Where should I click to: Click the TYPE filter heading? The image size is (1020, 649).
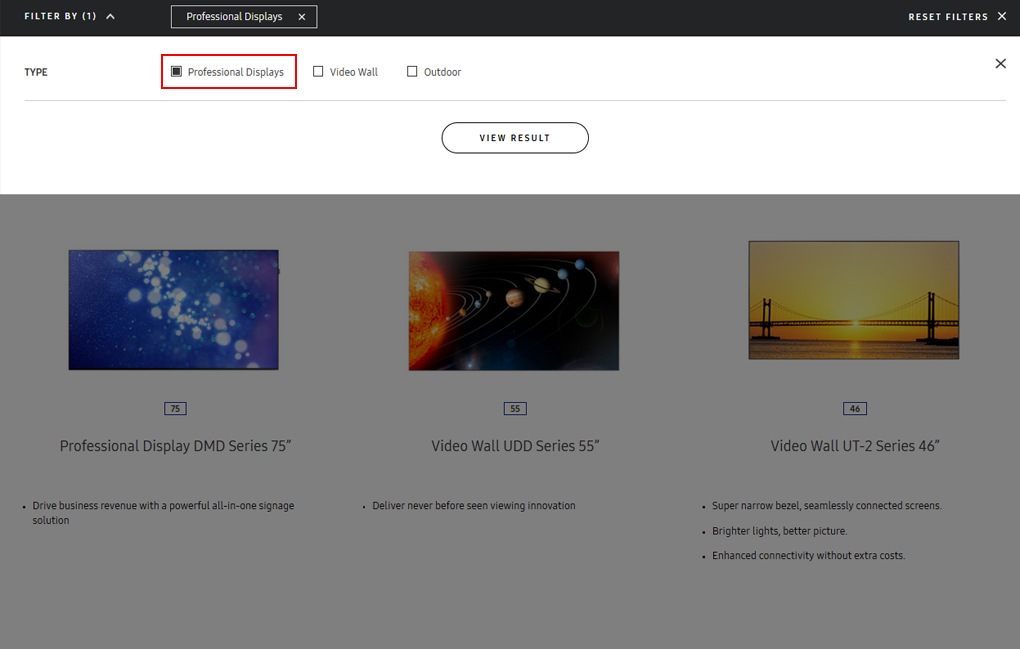tap(36, 72)
